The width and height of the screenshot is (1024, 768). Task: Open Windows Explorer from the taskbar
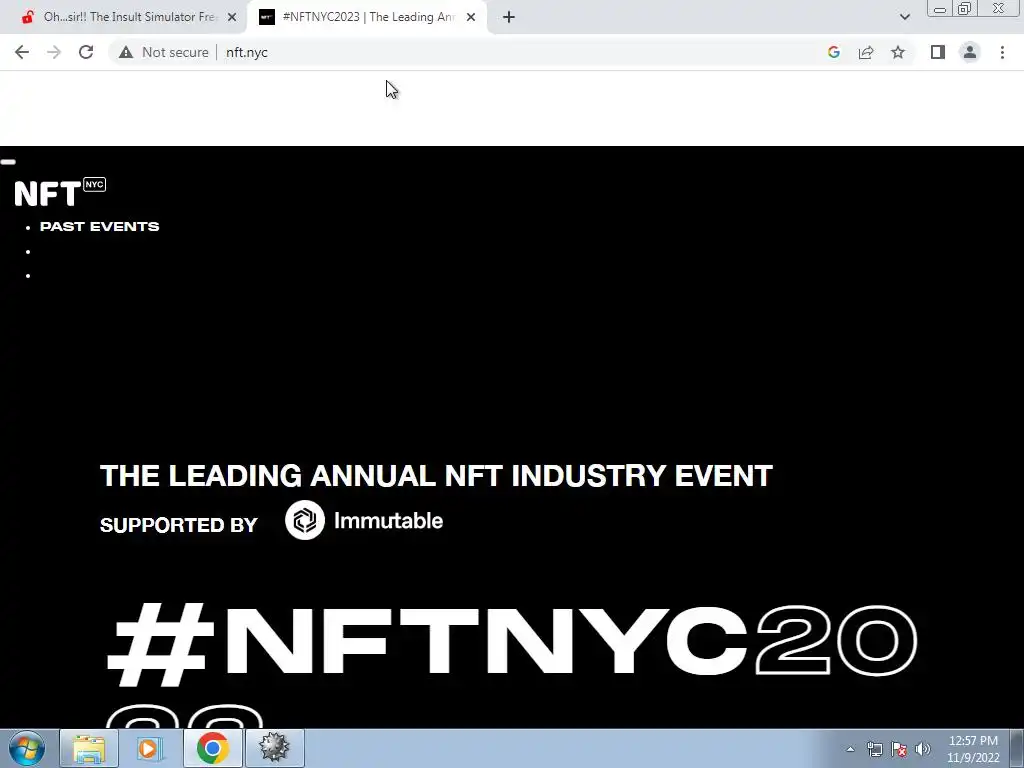point(89,748)
